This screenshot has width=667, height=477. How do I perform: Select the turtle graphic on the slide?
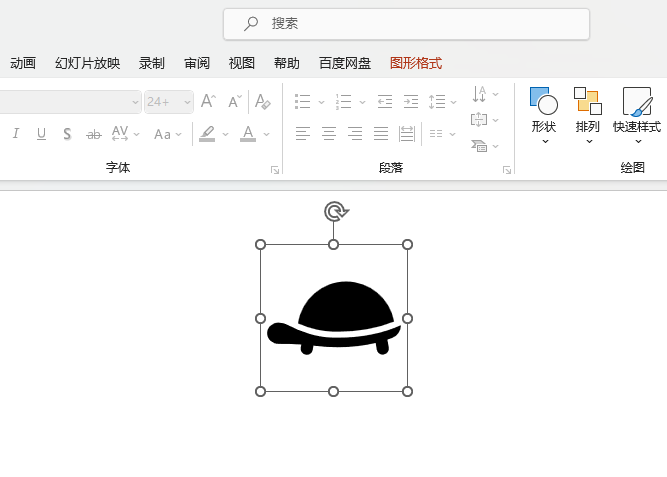[x=334, y=318]
